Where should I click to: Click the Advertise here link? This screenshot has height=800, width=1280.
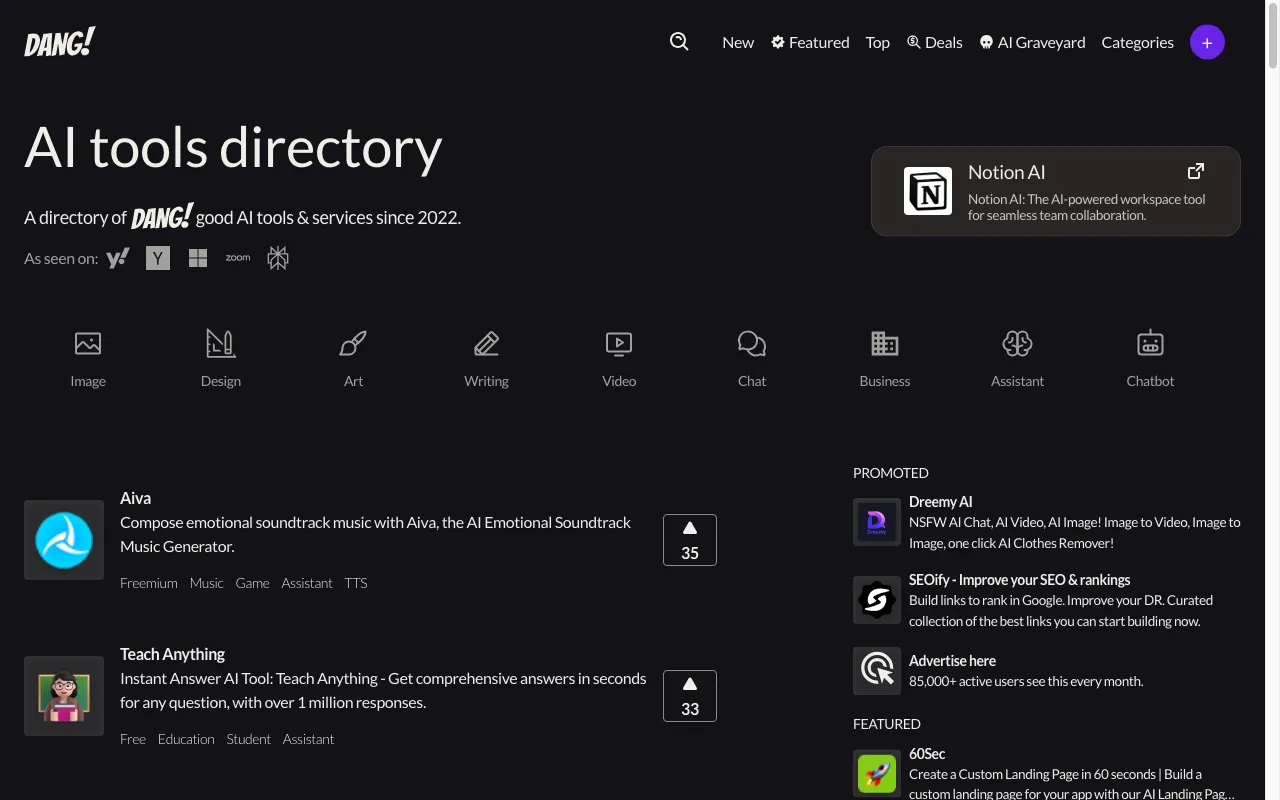952,661
